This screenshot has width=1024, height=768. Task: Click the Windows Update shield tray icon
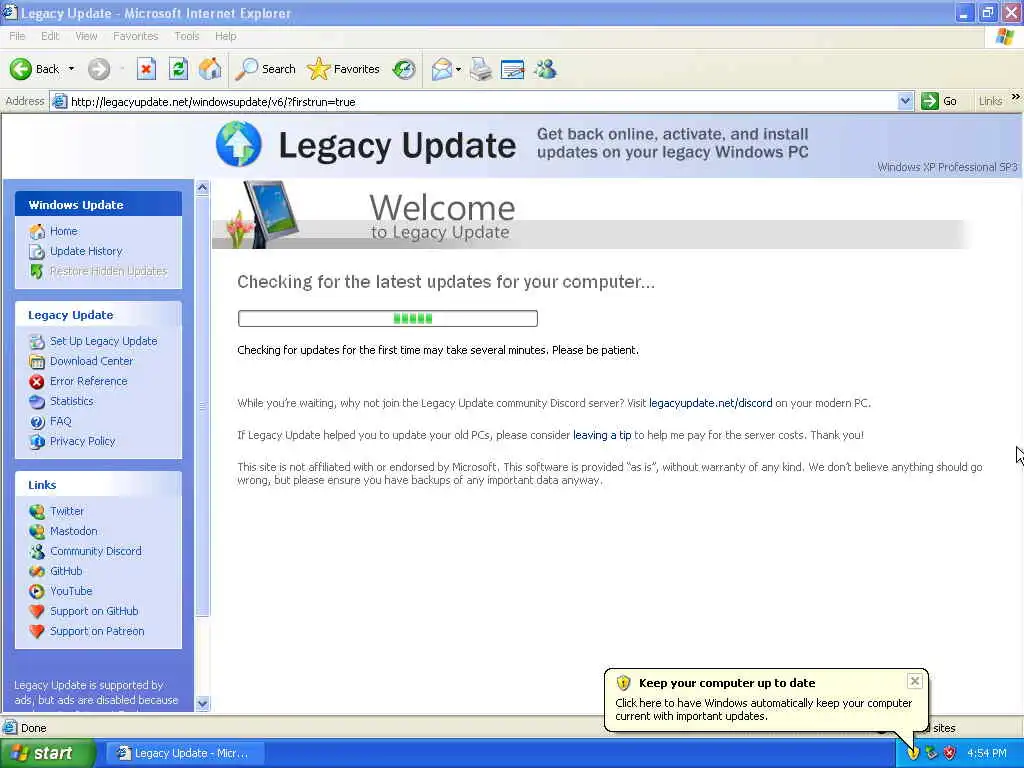[x=913, y=753]
